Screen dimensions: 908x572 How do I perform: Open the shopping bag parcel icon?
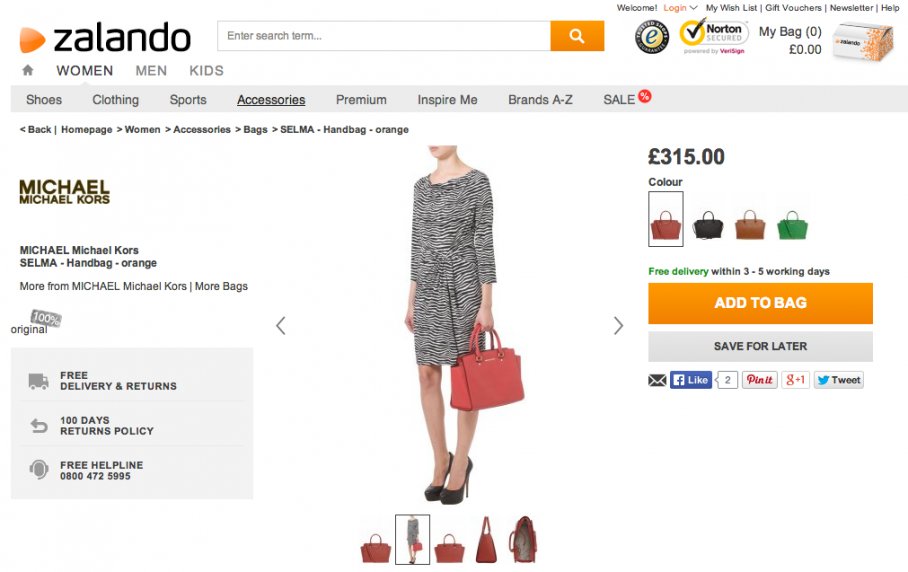point(862,41)
